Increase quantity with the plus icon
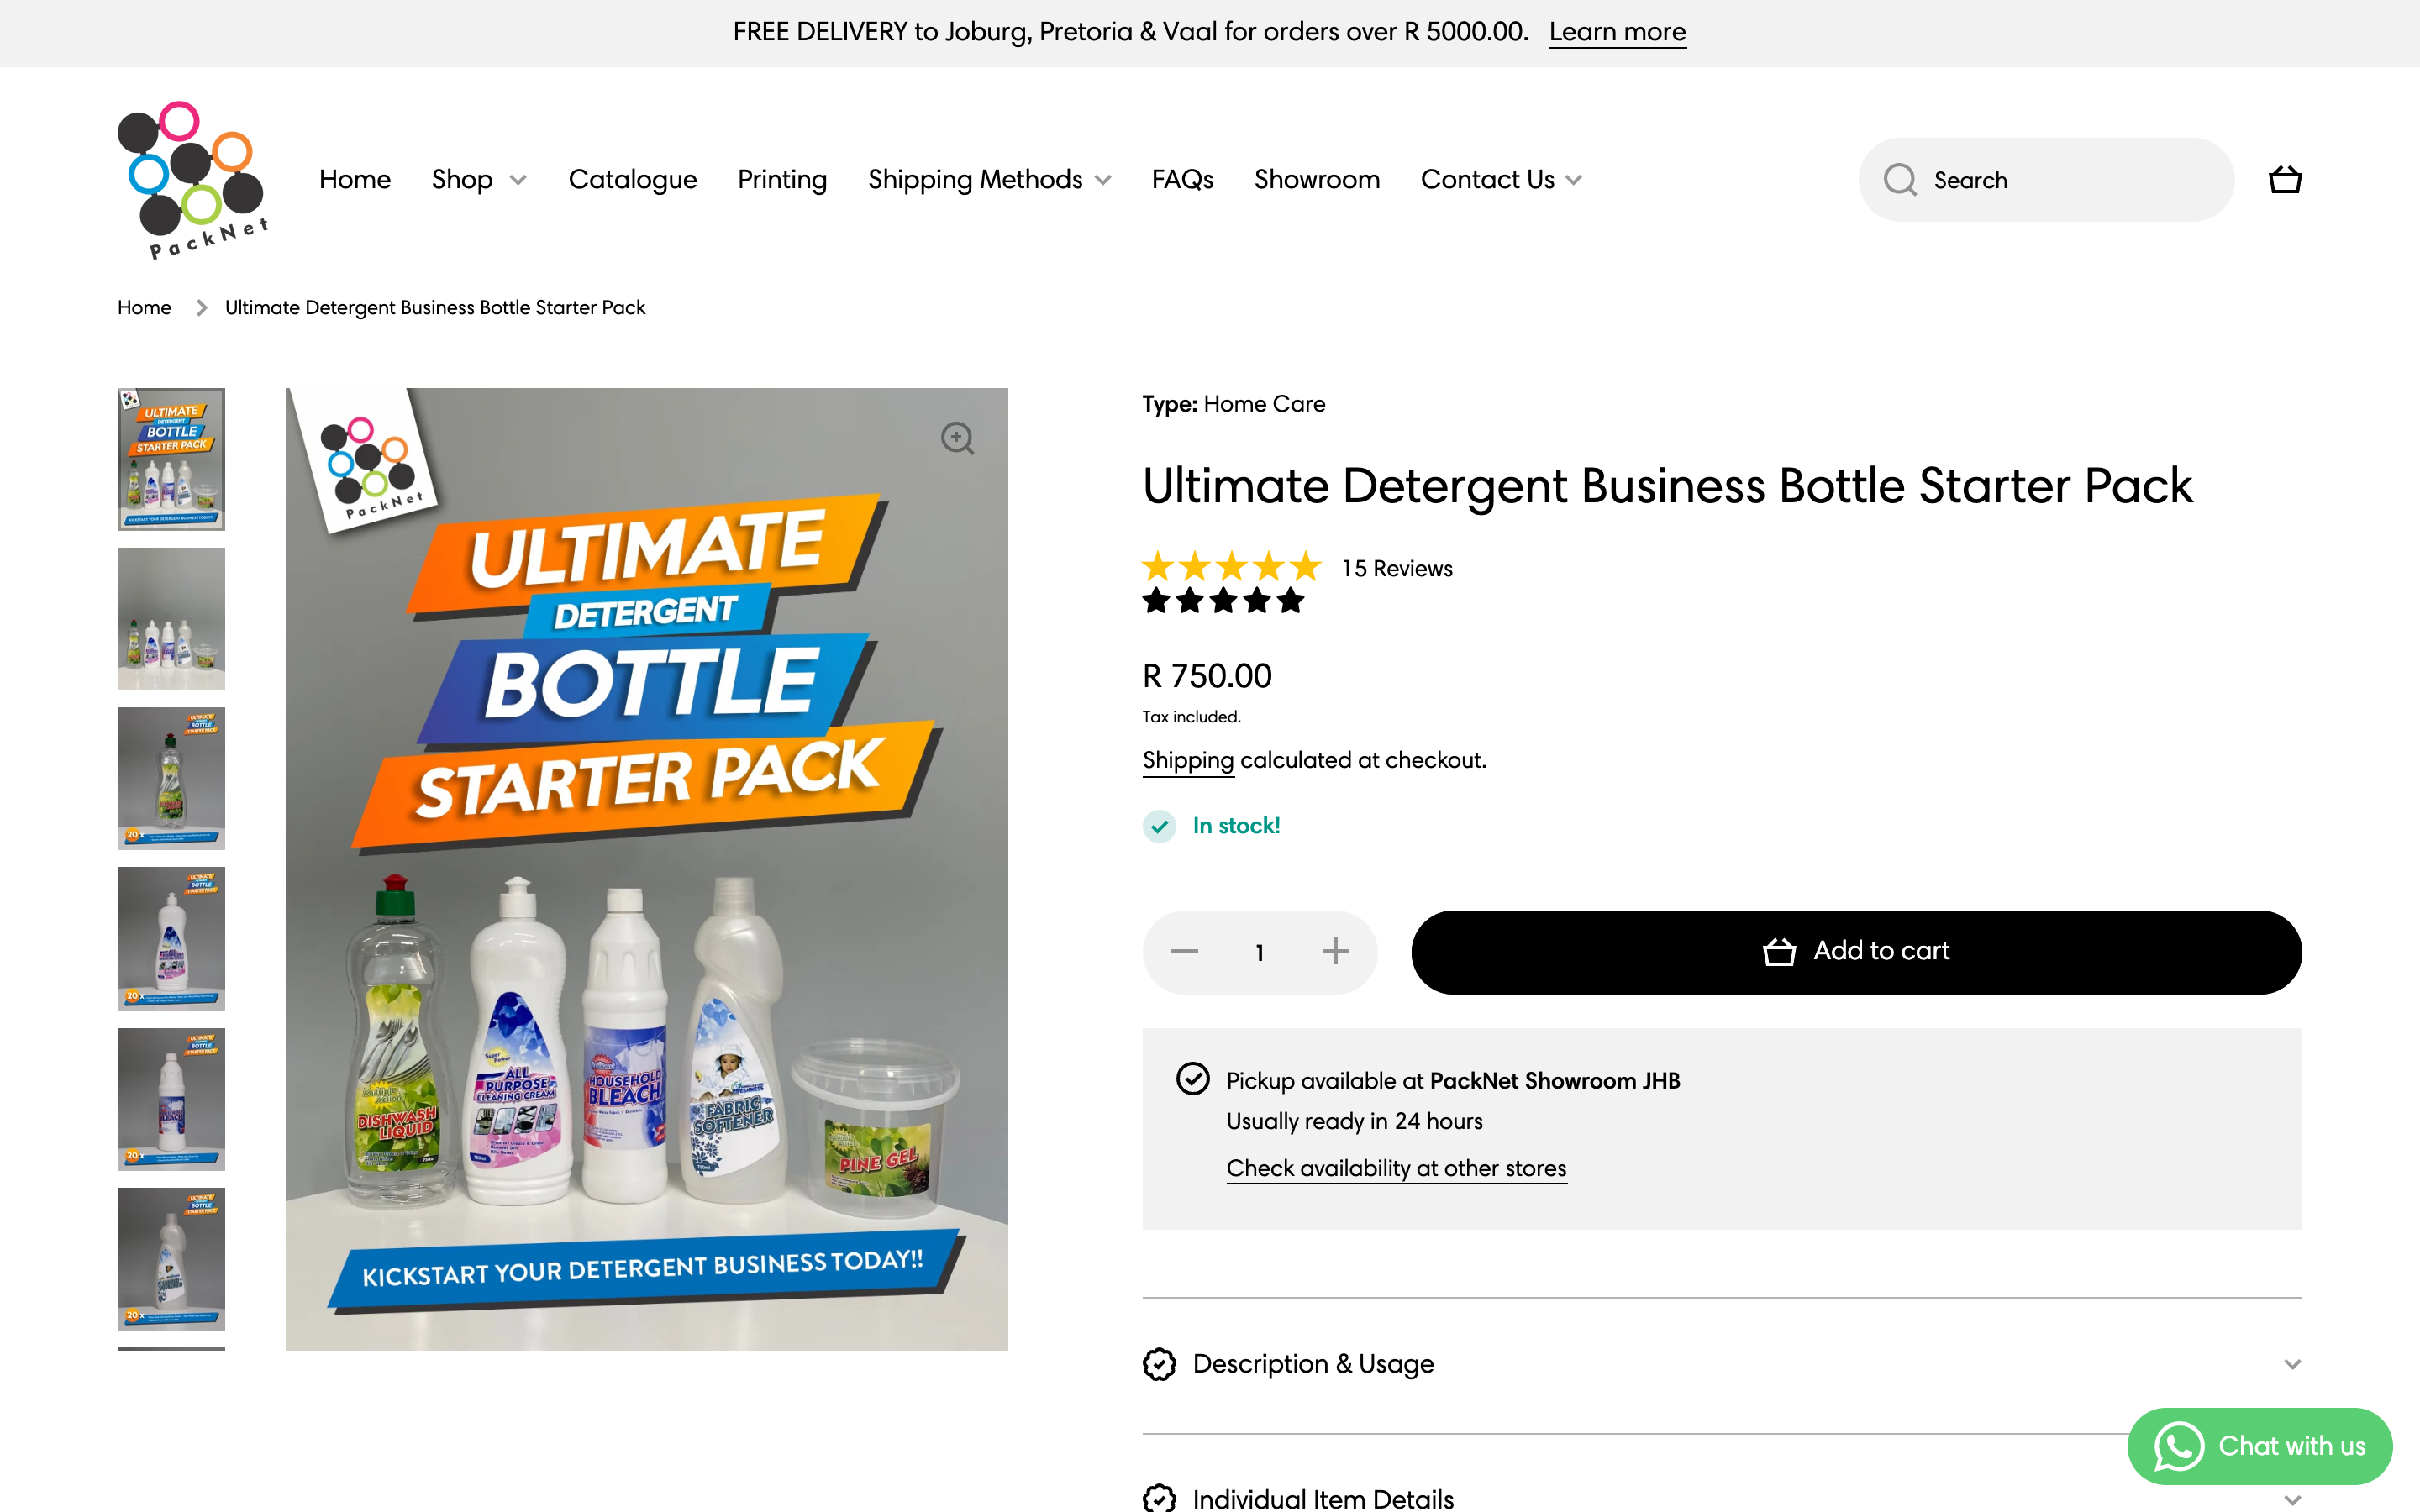The height and width of the screenshot is (1512, 2420). pos(1335,951)
